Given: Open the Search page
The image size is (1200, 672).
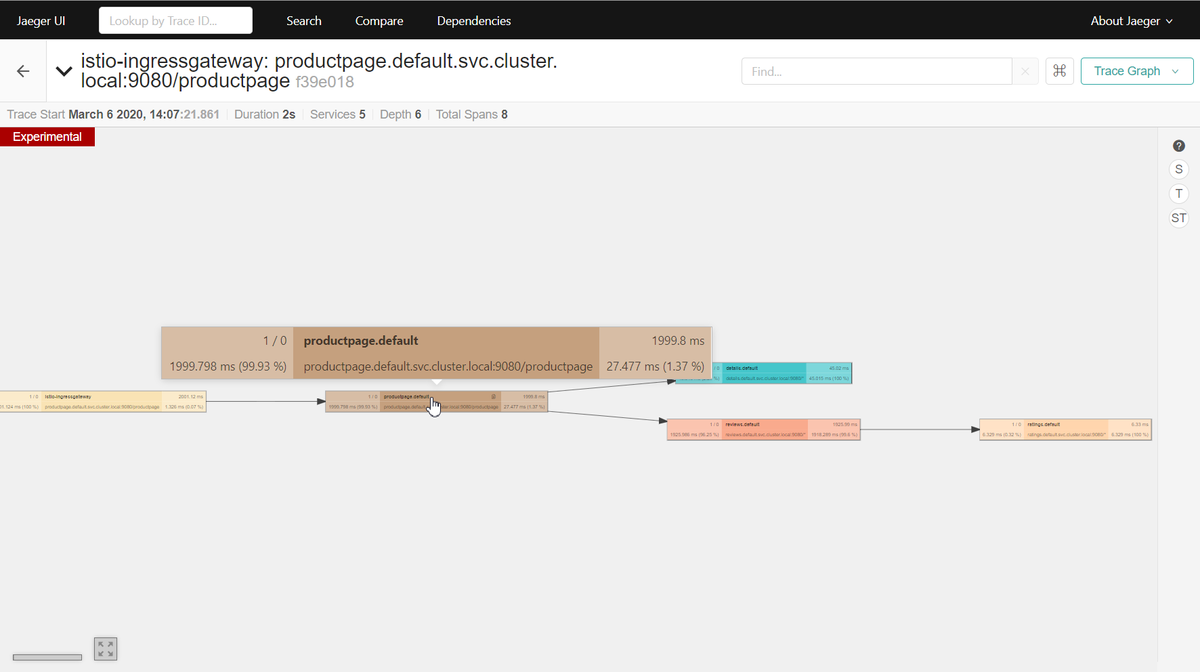Looking at the screenshot, I should tap(304, 20).
